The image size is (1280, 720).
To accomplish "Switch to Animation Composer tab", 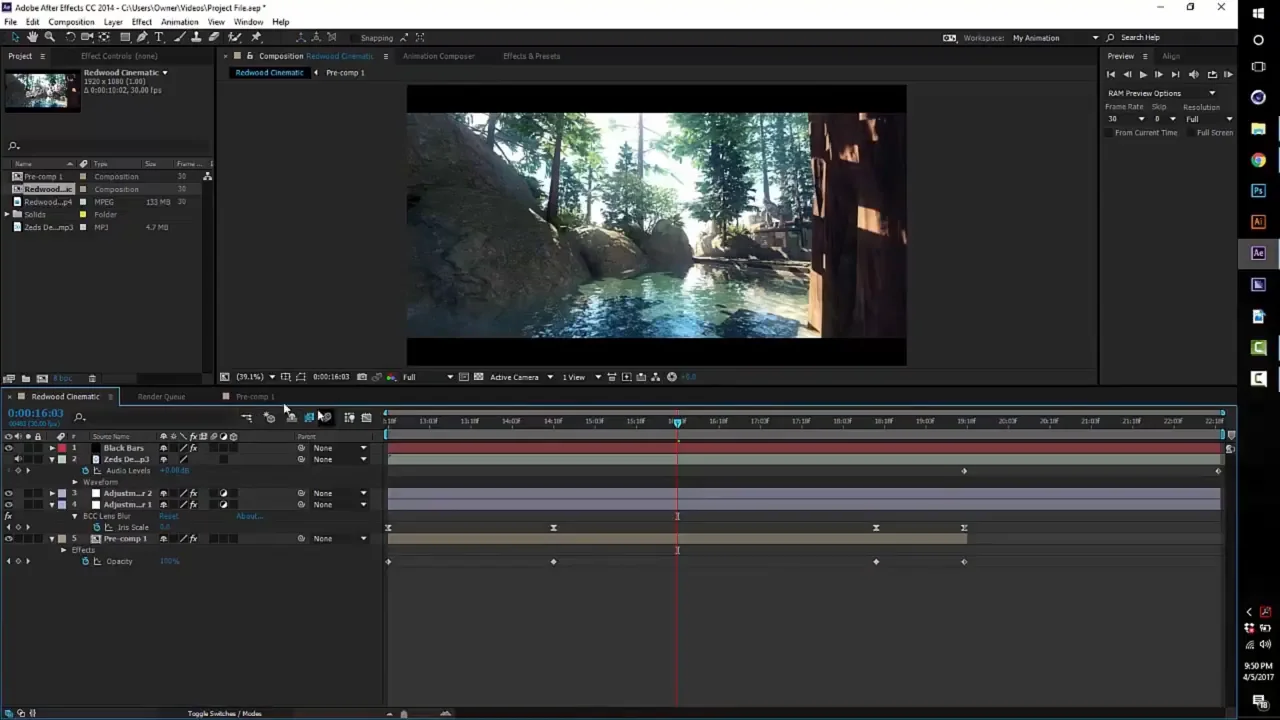I will [438, 56].
